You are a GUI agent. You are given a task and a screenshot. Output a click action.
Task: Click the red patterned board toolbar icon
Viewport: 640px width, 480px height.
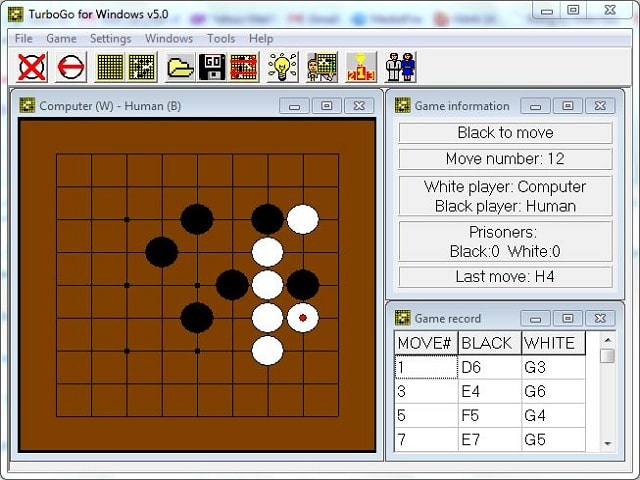point(244,67)
